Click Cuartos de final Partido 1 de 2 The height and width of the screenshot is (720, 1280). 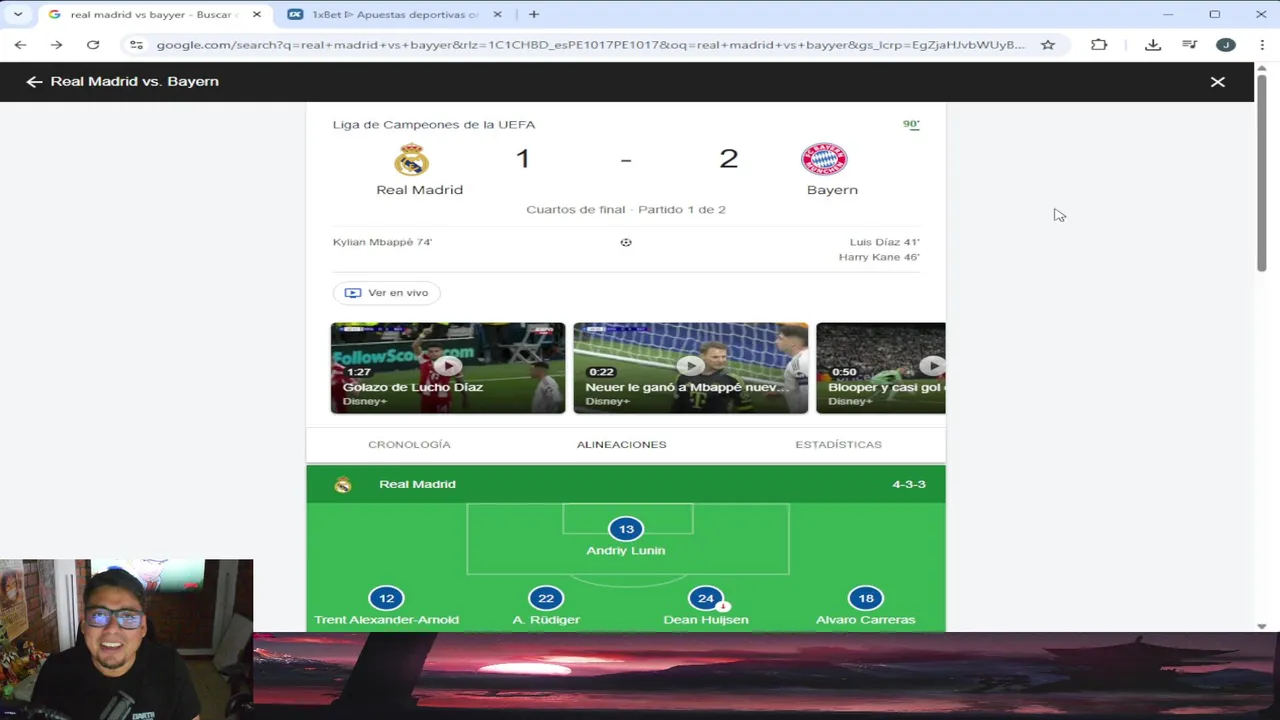pyautogui.click(x=626, y=210)
